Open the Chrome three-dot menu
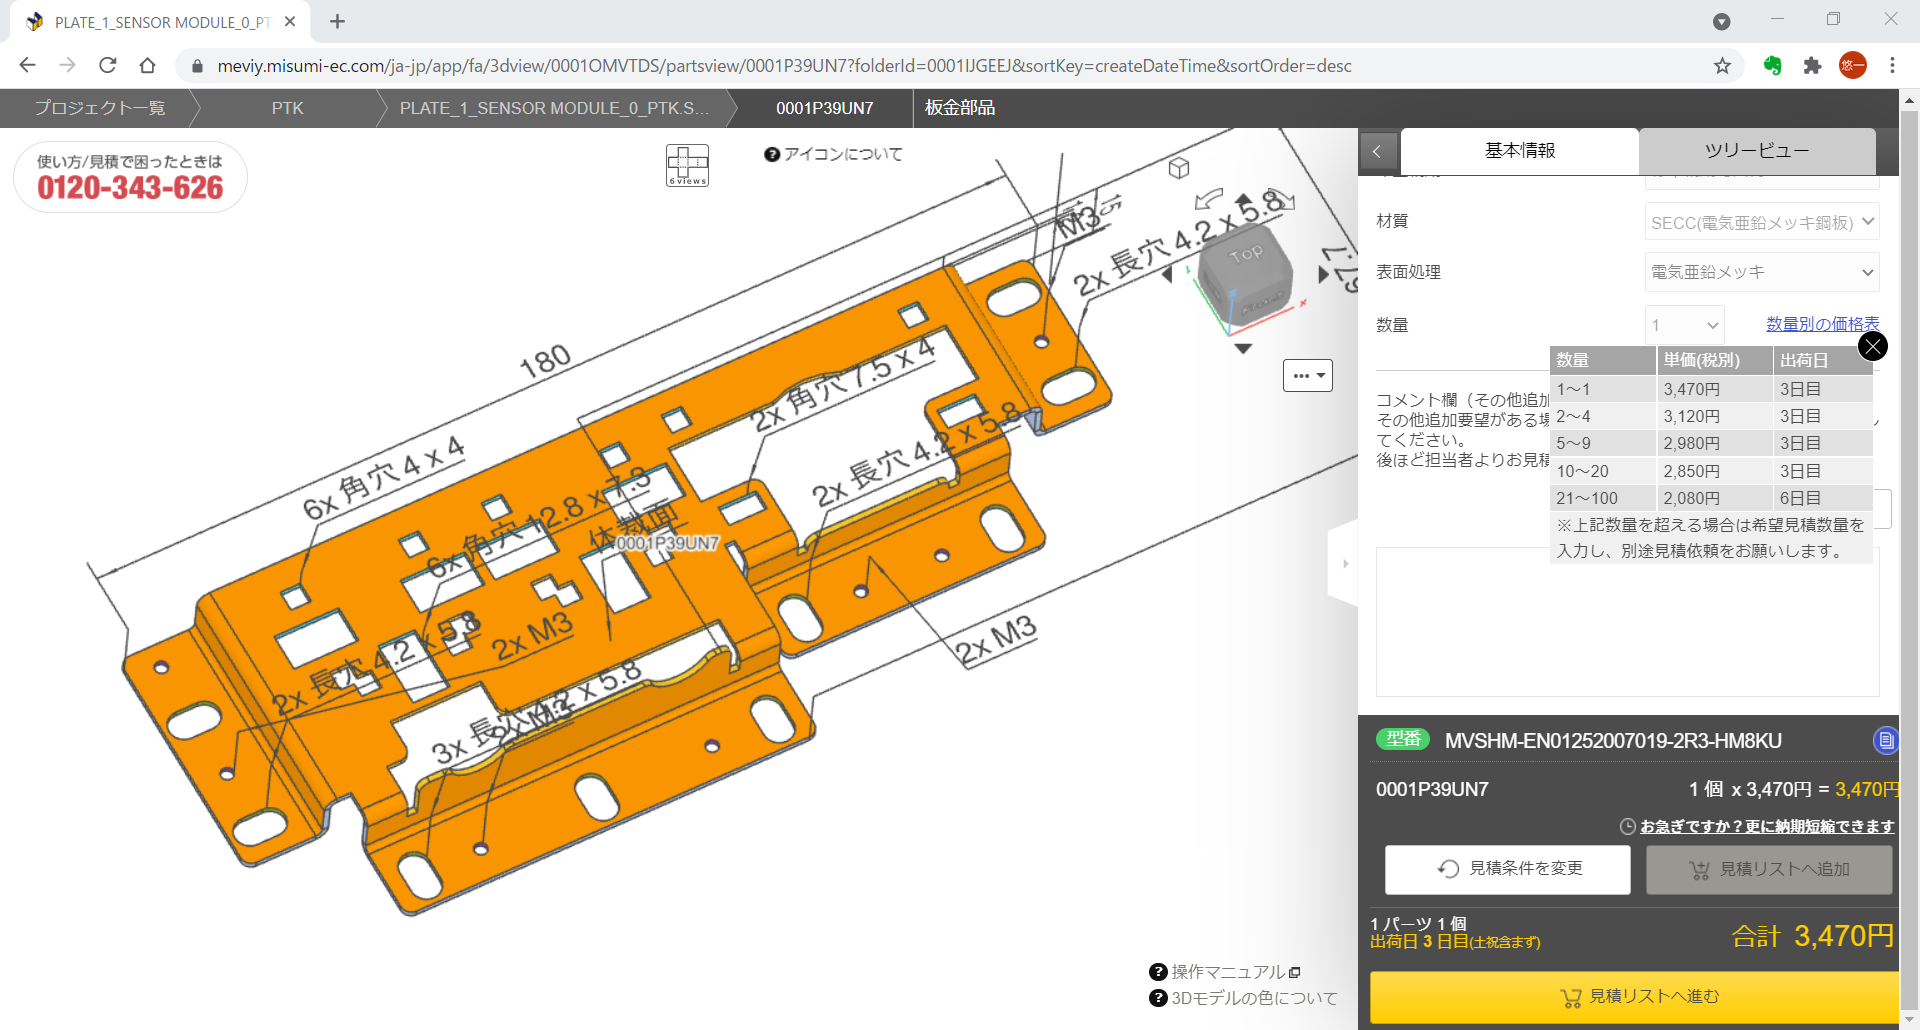This screenshot has width=1920, height=1030. click(1893, 65)
